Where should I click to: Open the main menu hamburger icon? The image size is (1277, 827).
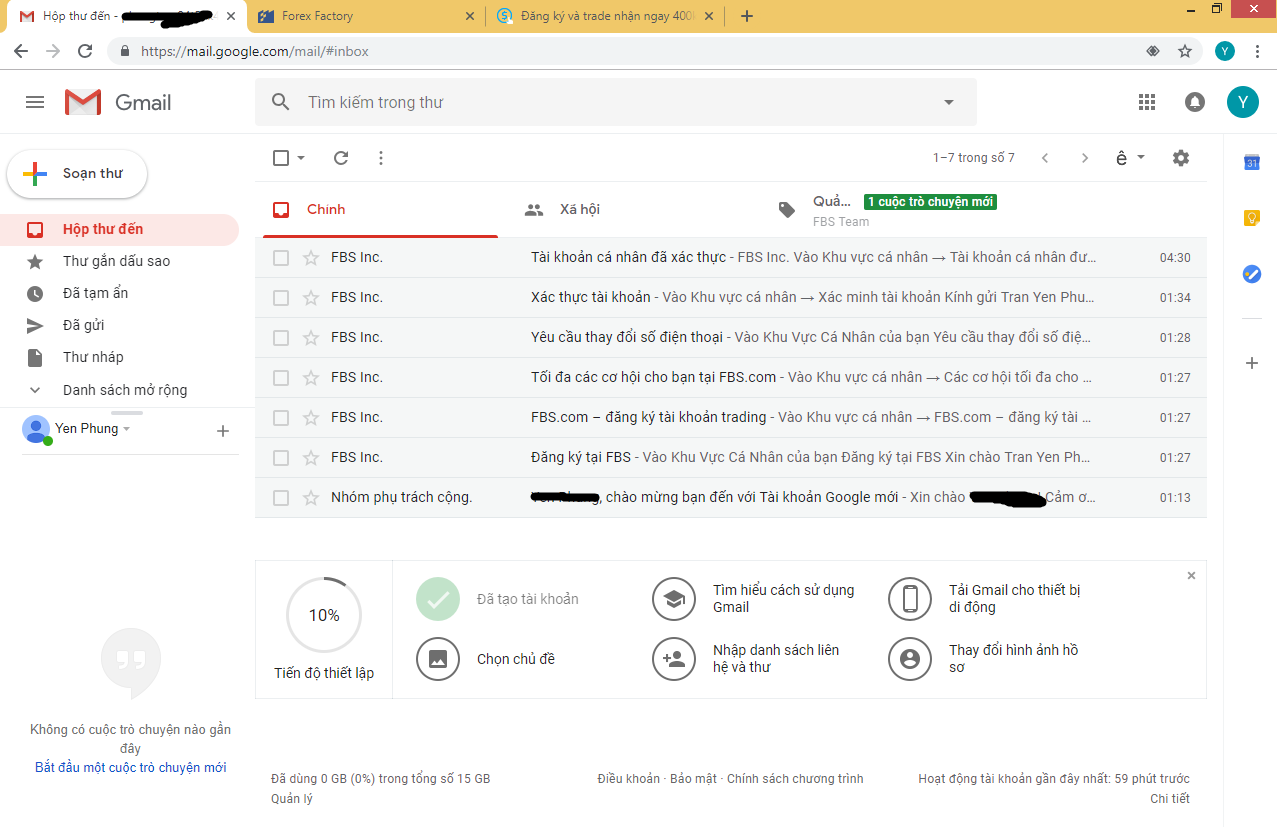click(x=35, y=102)
